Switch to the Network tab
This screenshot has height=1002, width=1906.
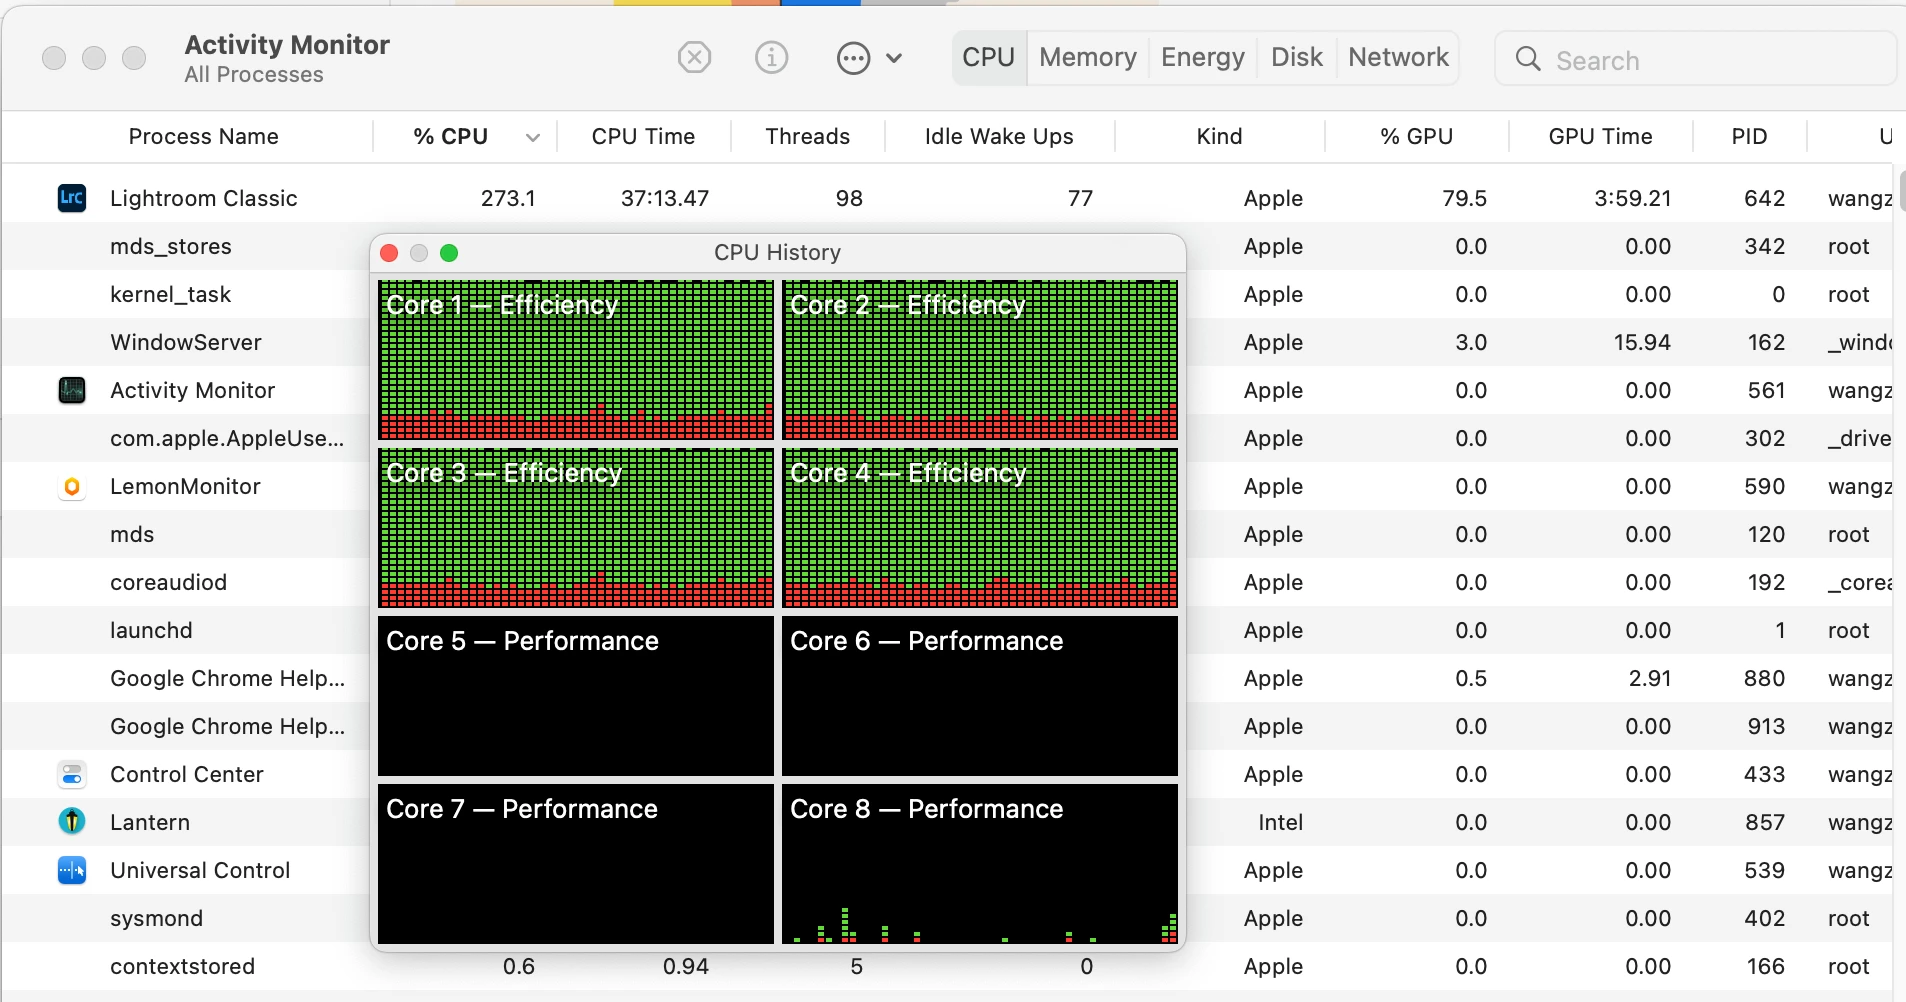point(1398,57)
